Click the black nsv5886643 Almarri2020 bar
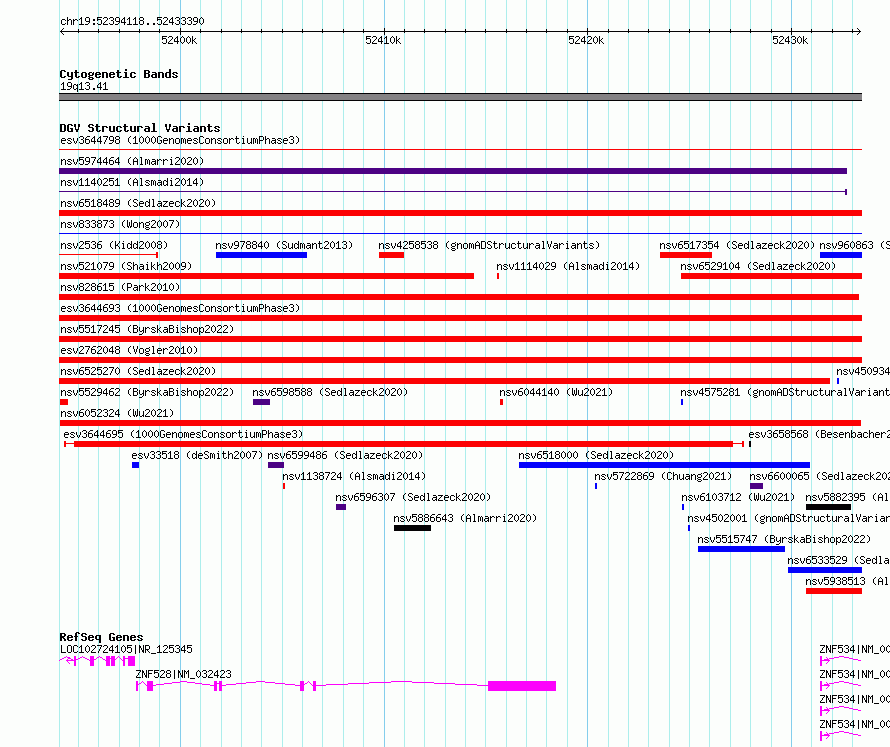 point(412,528)
